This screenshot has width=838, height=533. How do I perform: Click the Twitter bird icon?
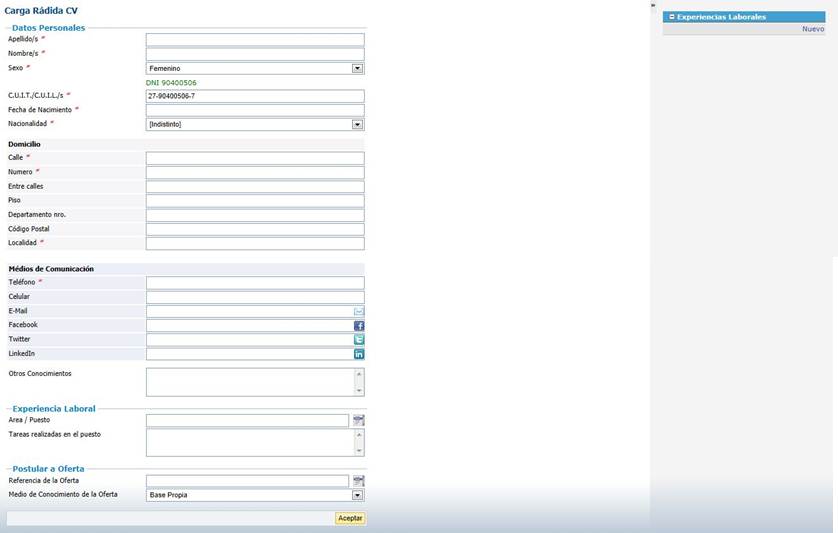coord(359,340)
